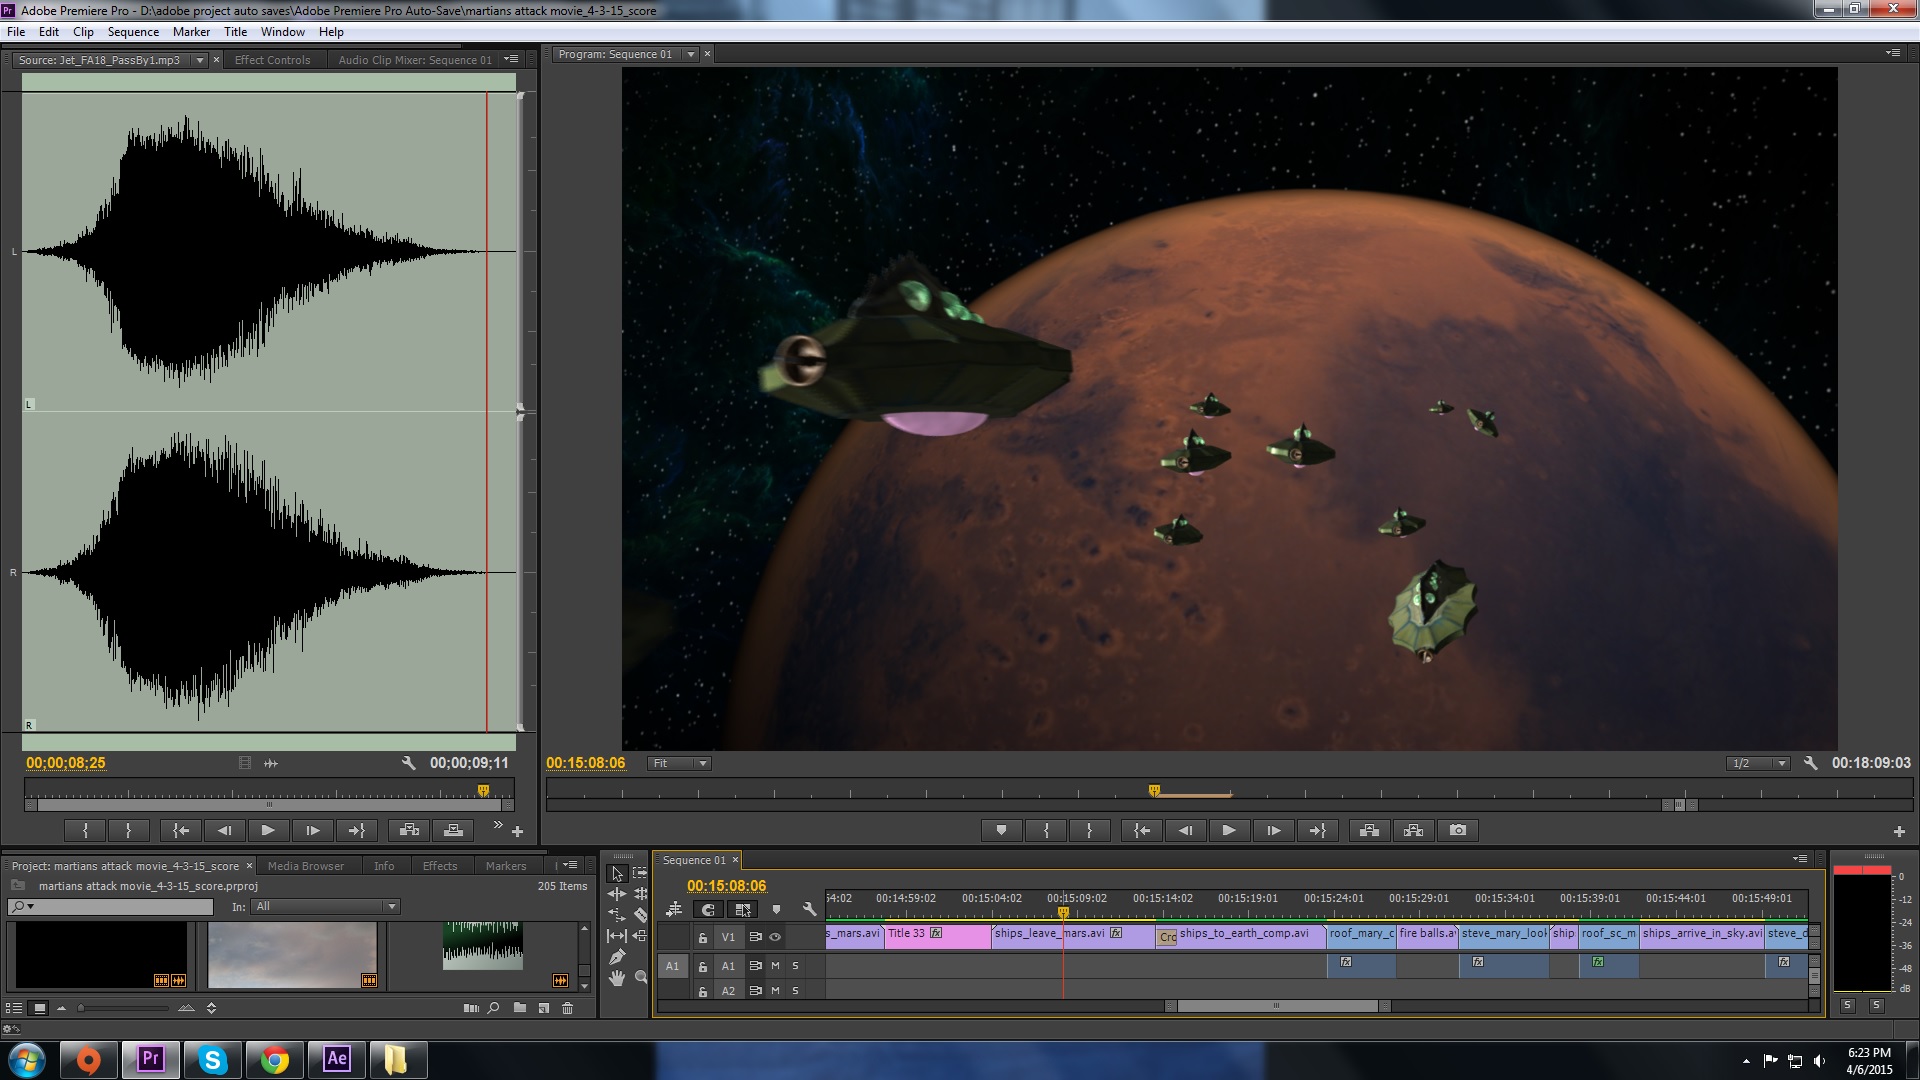This screenshot has height=1080, width=1920.
Task: Click Drag Video Only filmstrip icon
Action: pyautogui.click(x=245, y=763)
